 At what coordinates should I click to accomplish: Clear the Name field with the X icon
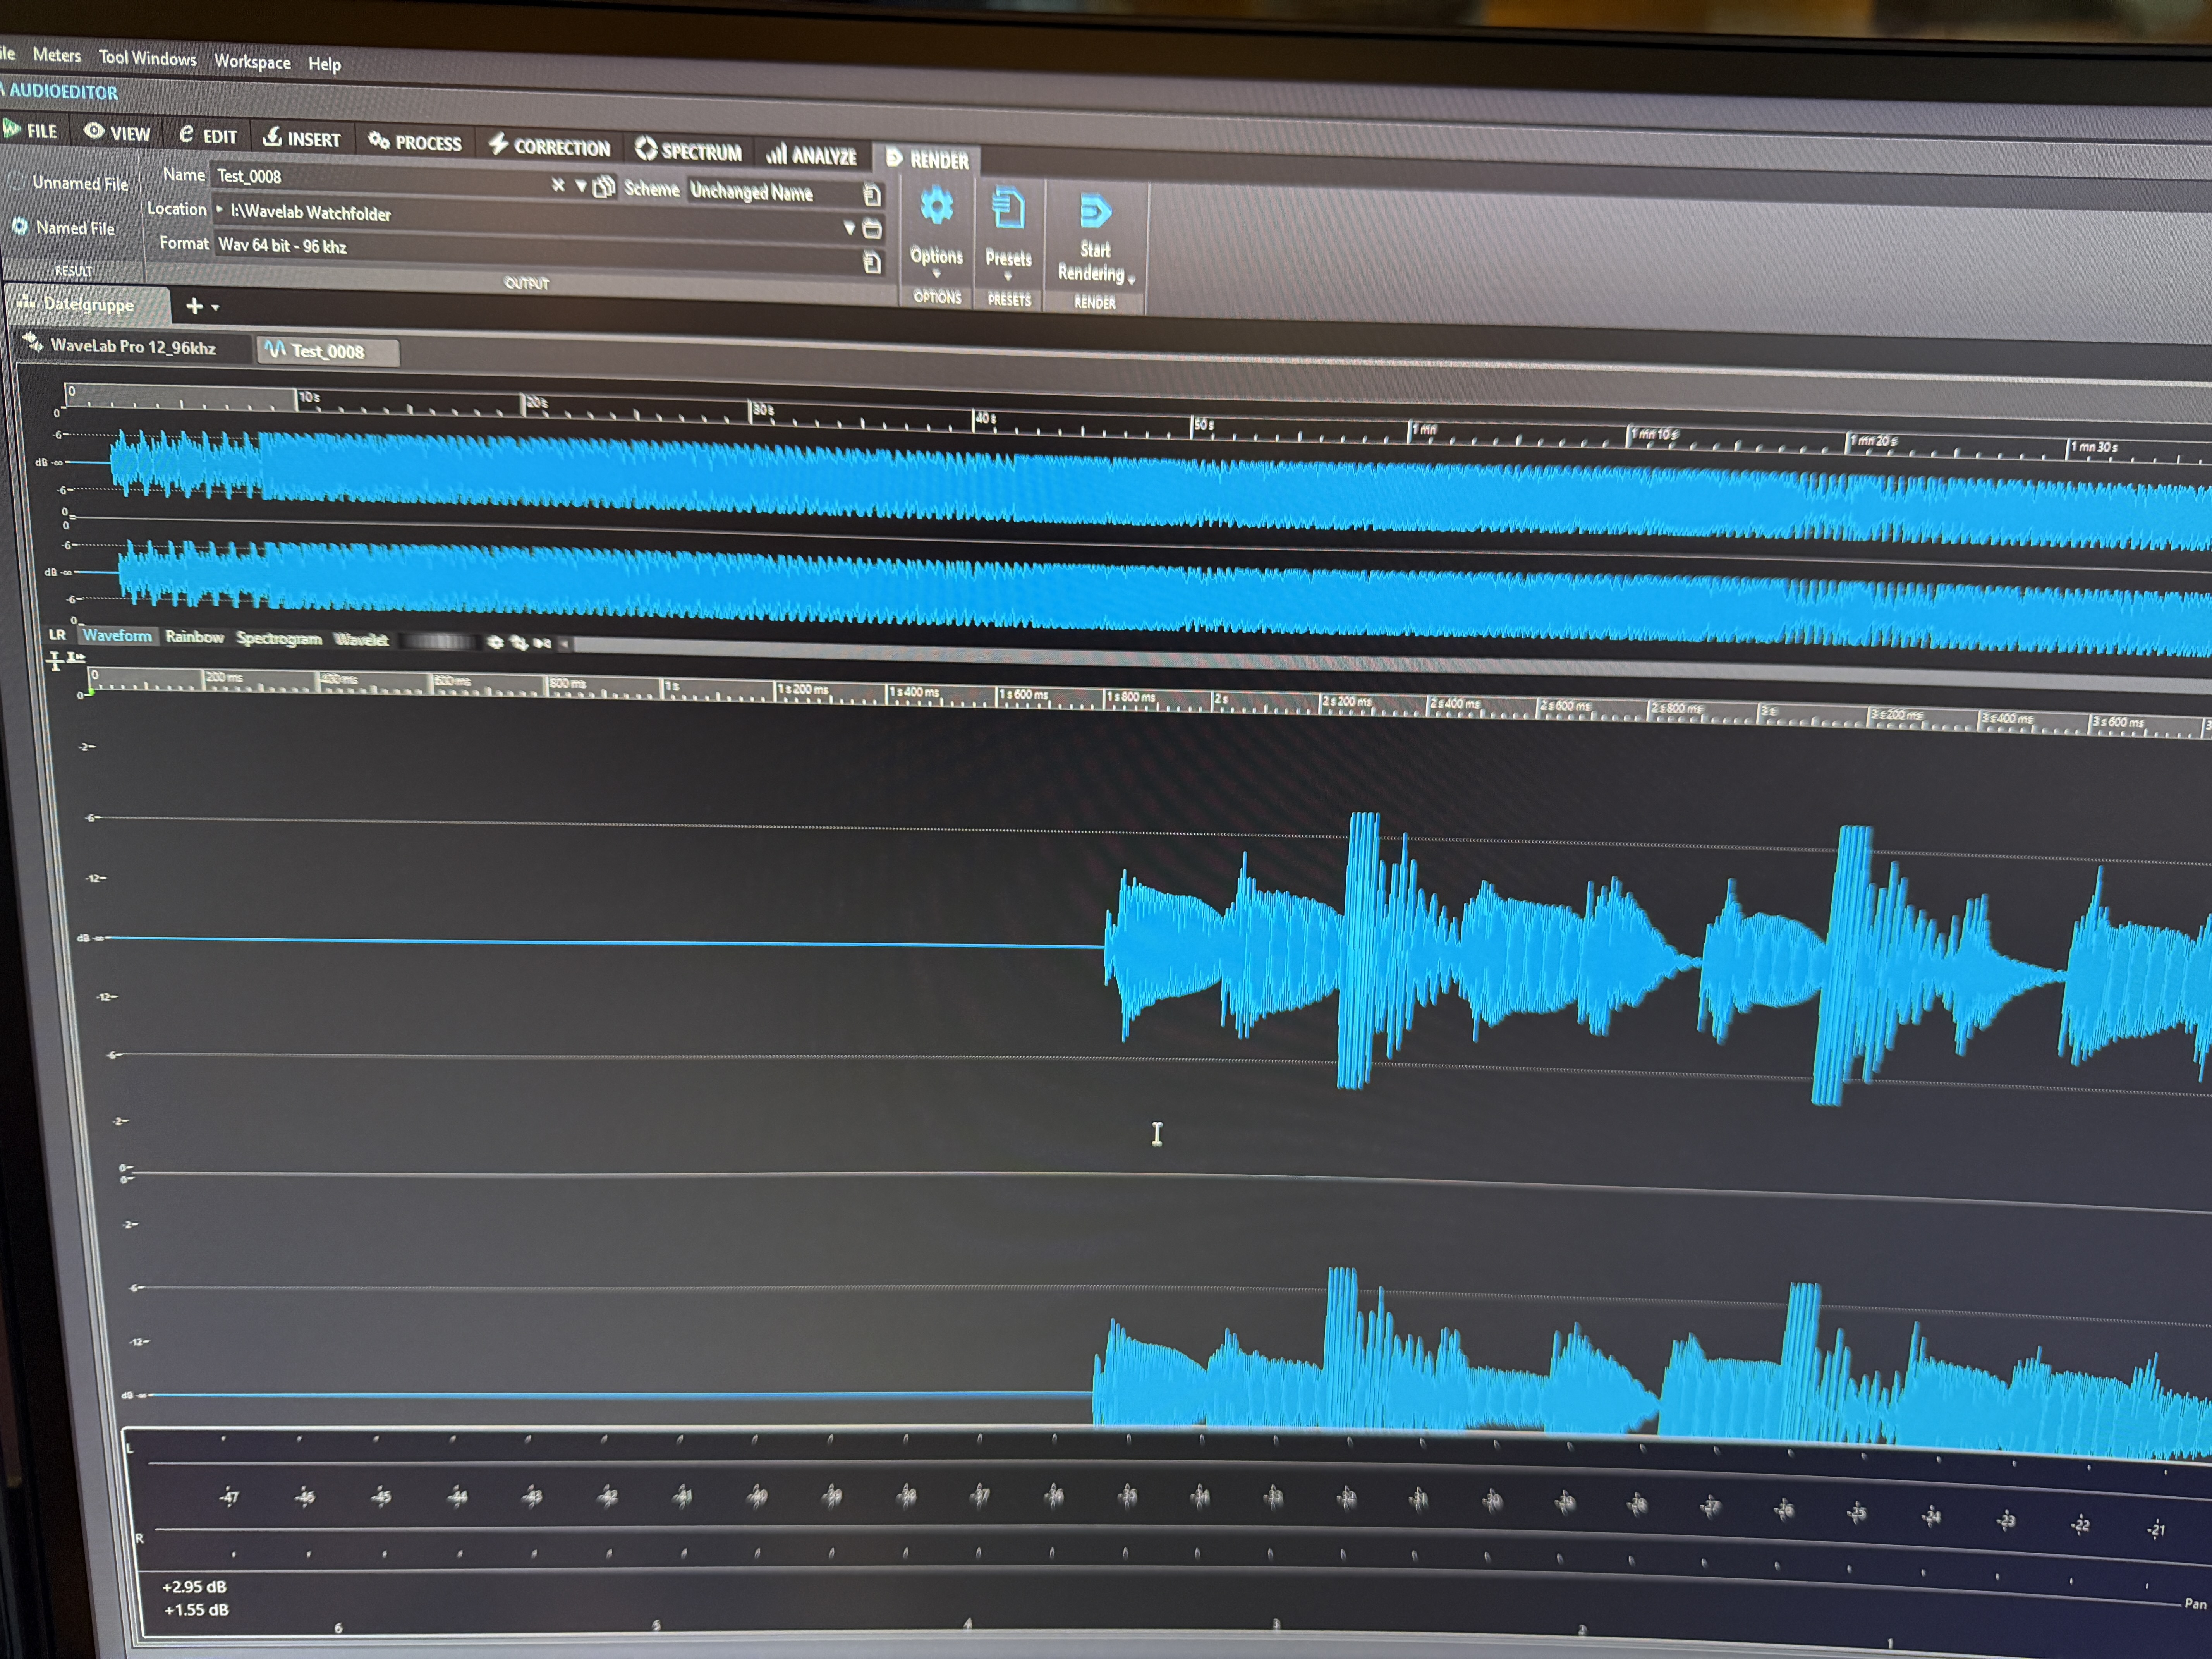558,185
